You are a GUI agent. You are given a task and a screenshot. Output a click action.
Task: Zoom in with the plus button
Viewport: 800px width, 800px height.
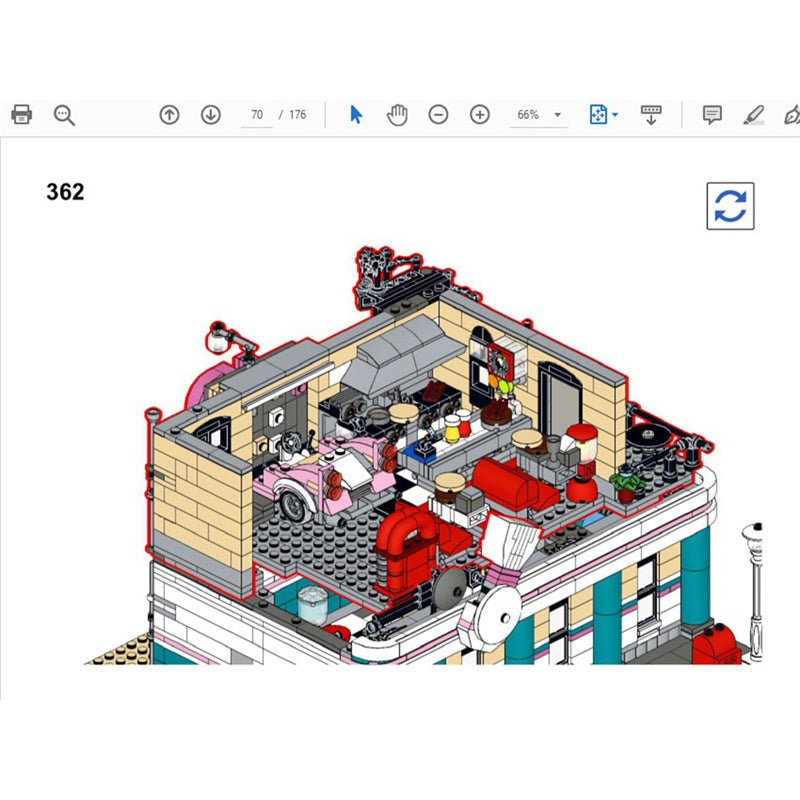480,114
